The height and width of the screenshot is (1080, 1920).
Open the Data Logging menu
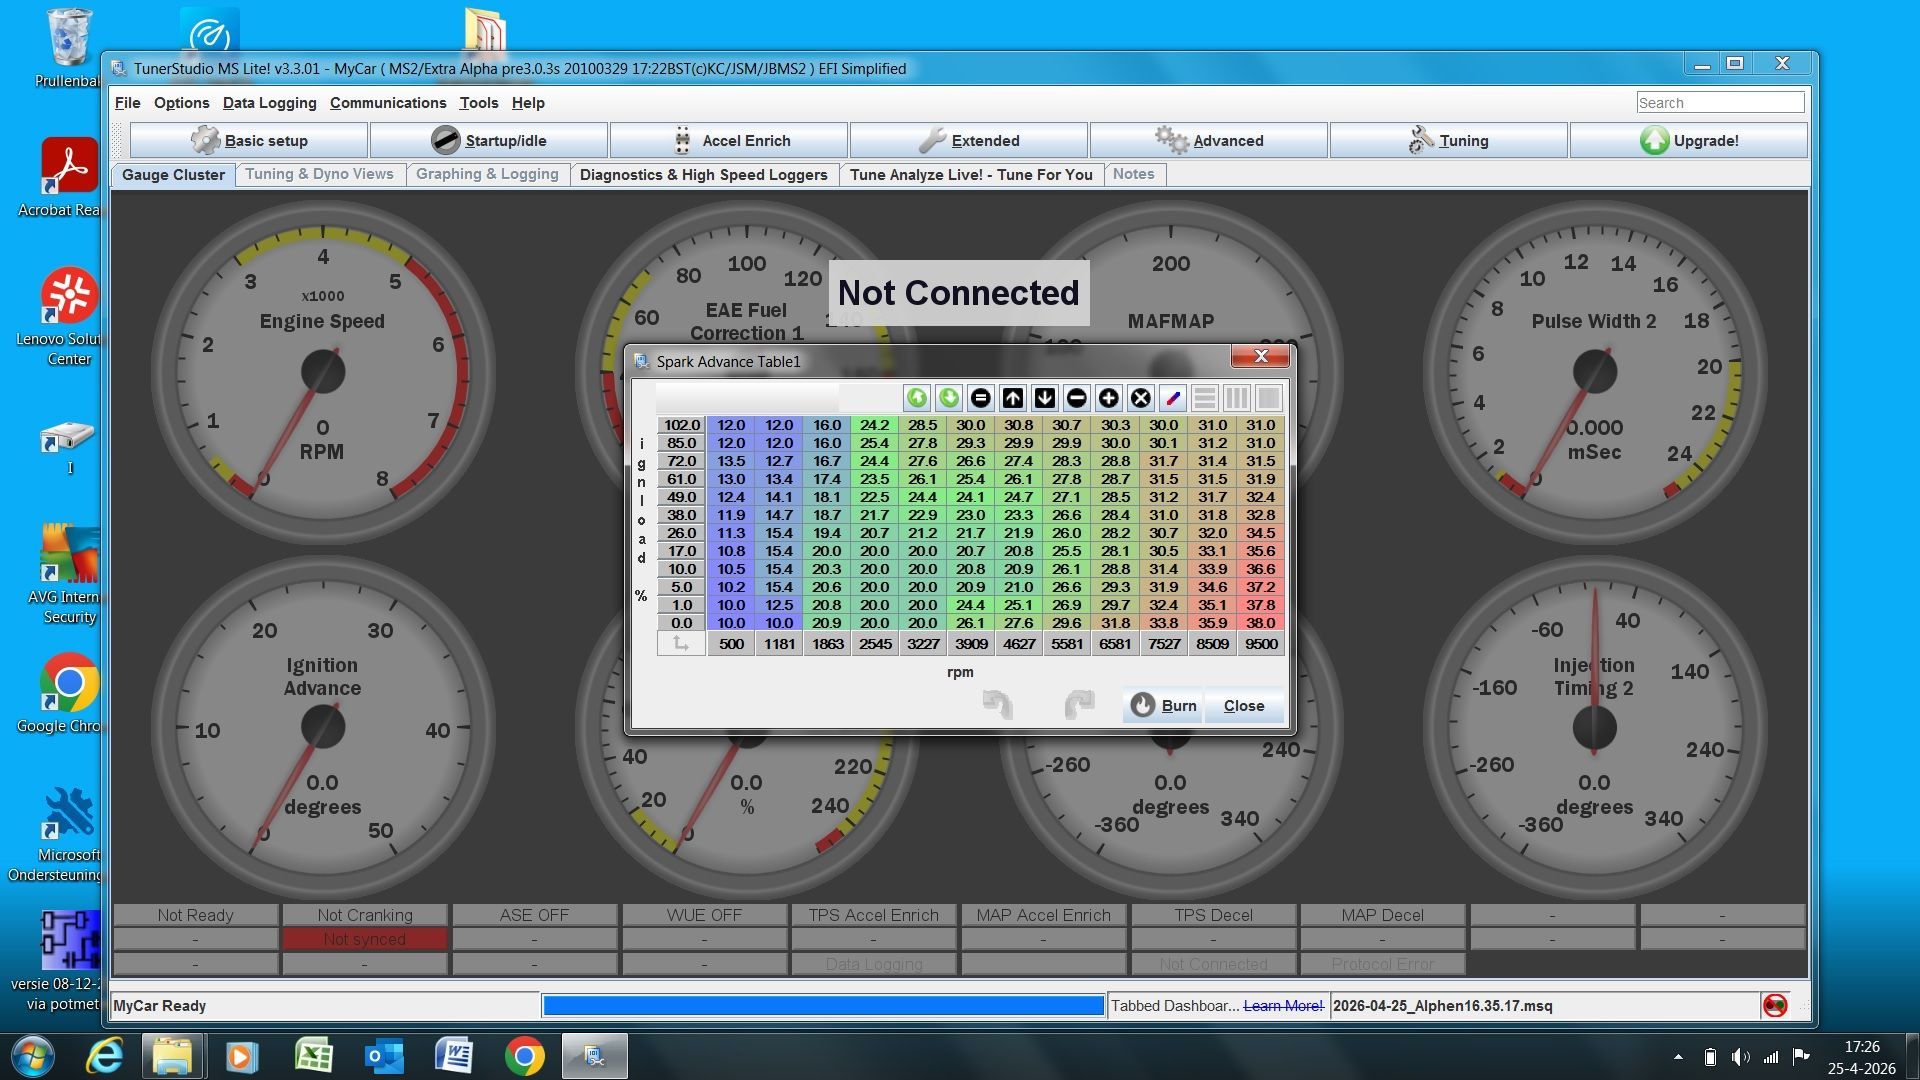click(x=269, y=102)
